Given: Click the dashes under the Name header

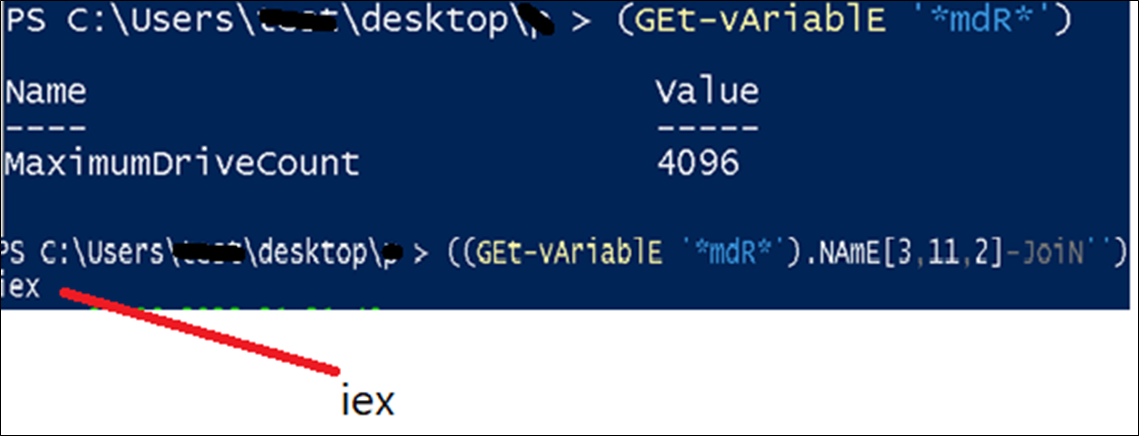Looking at the screenshot, I should 46,127.
